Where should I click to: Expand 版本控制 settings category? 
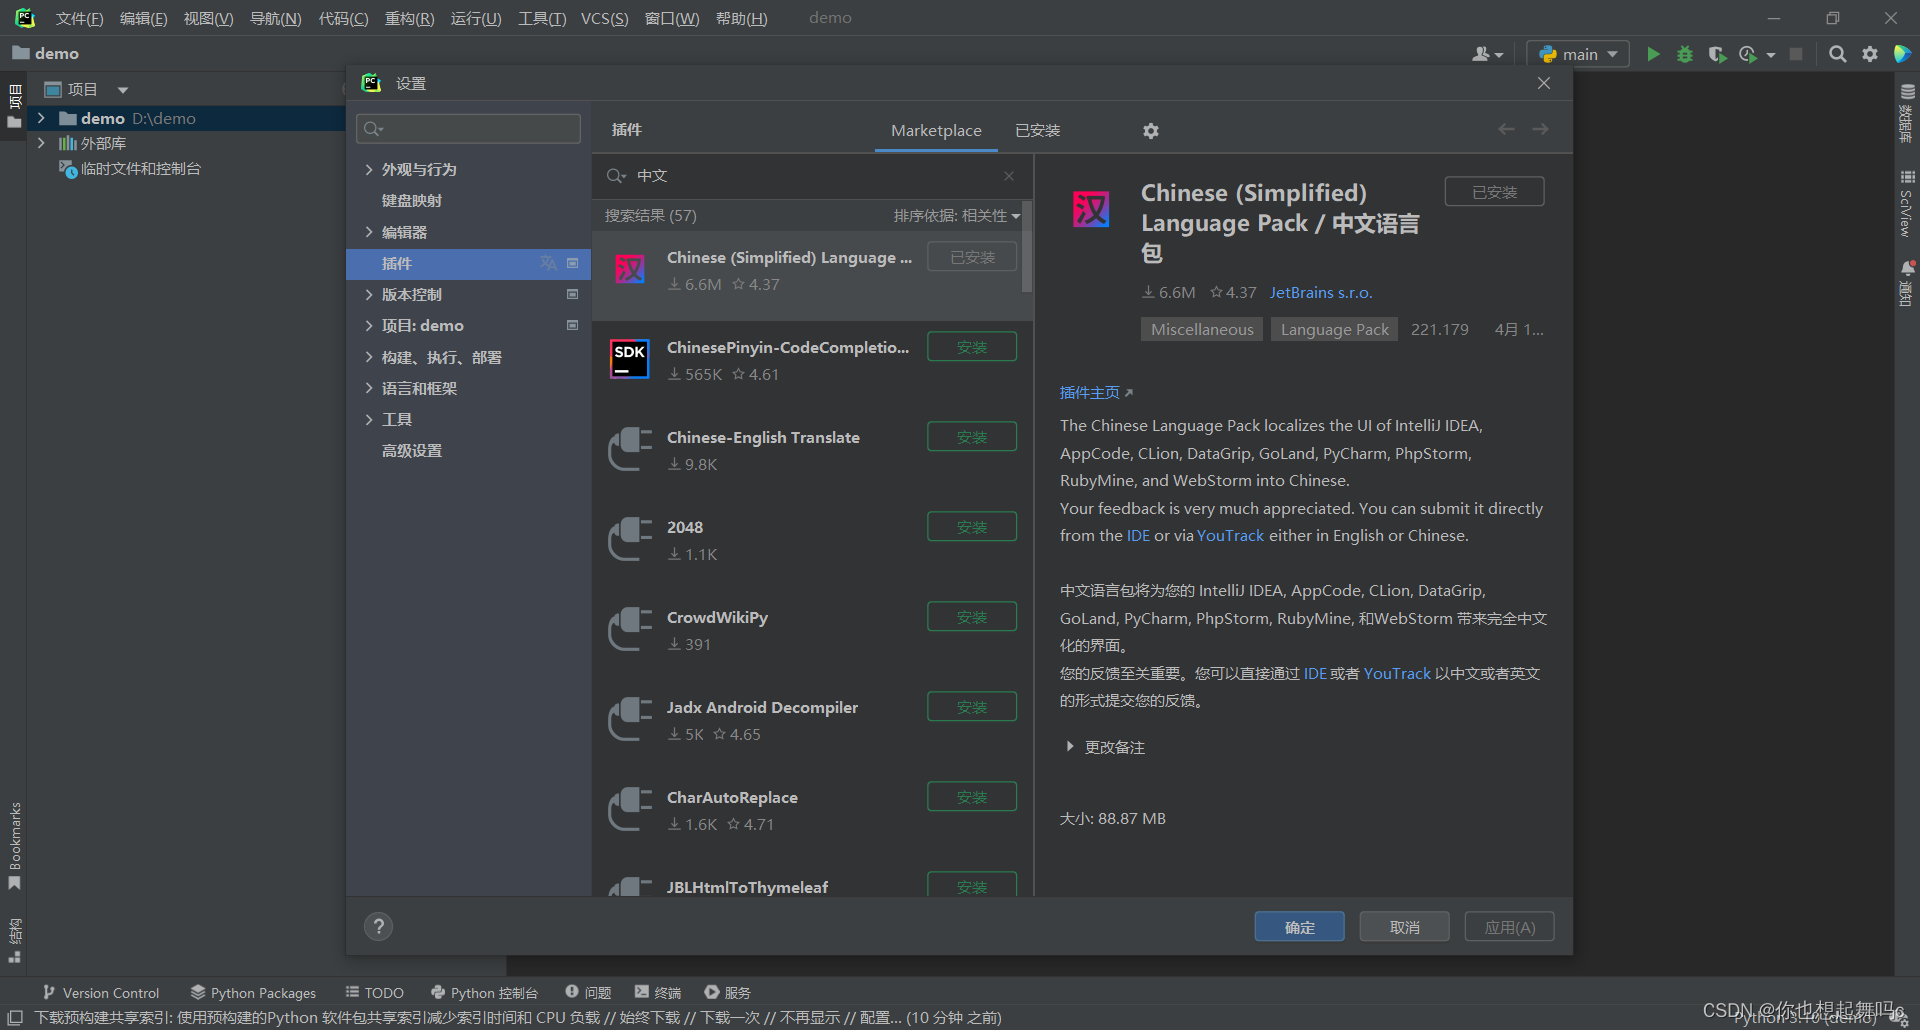click(369, 294)
